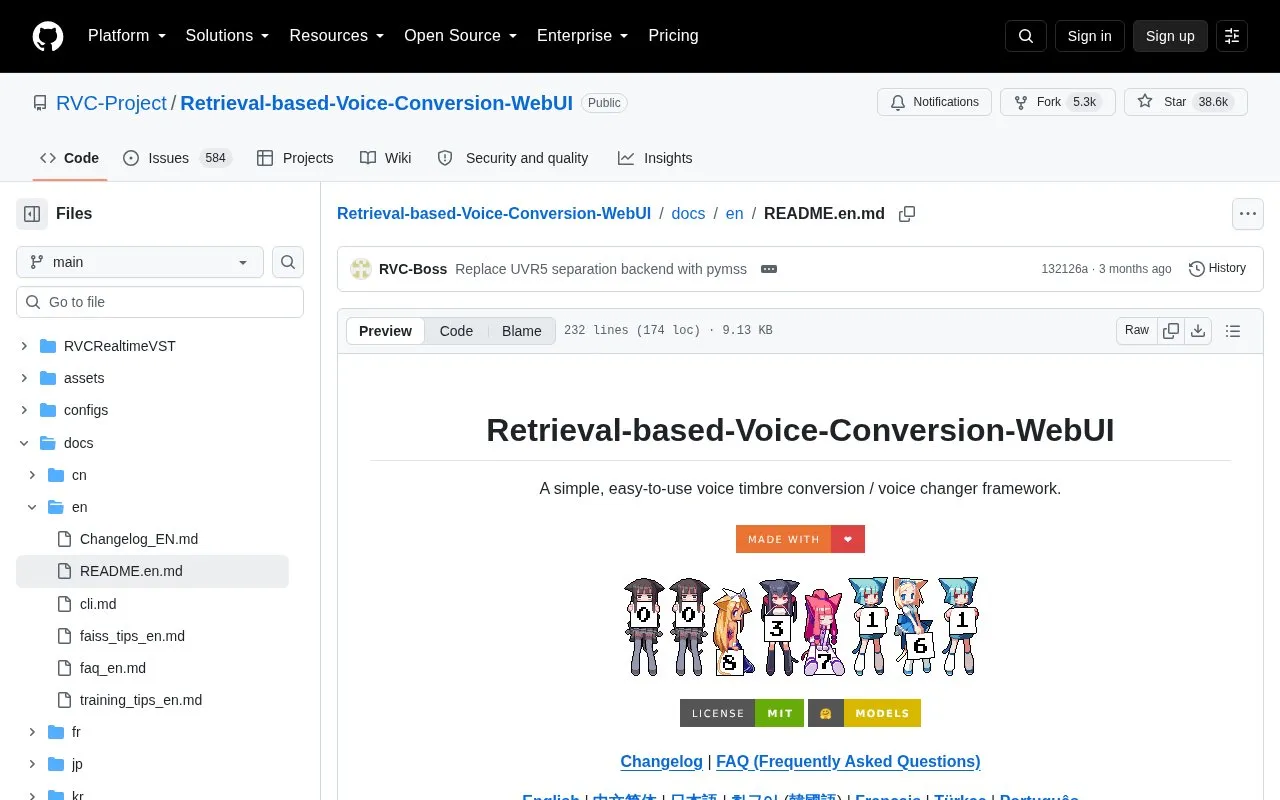This screenshot has width=1280, height=800.
Task: View the Raw file
Action: 1137,331
